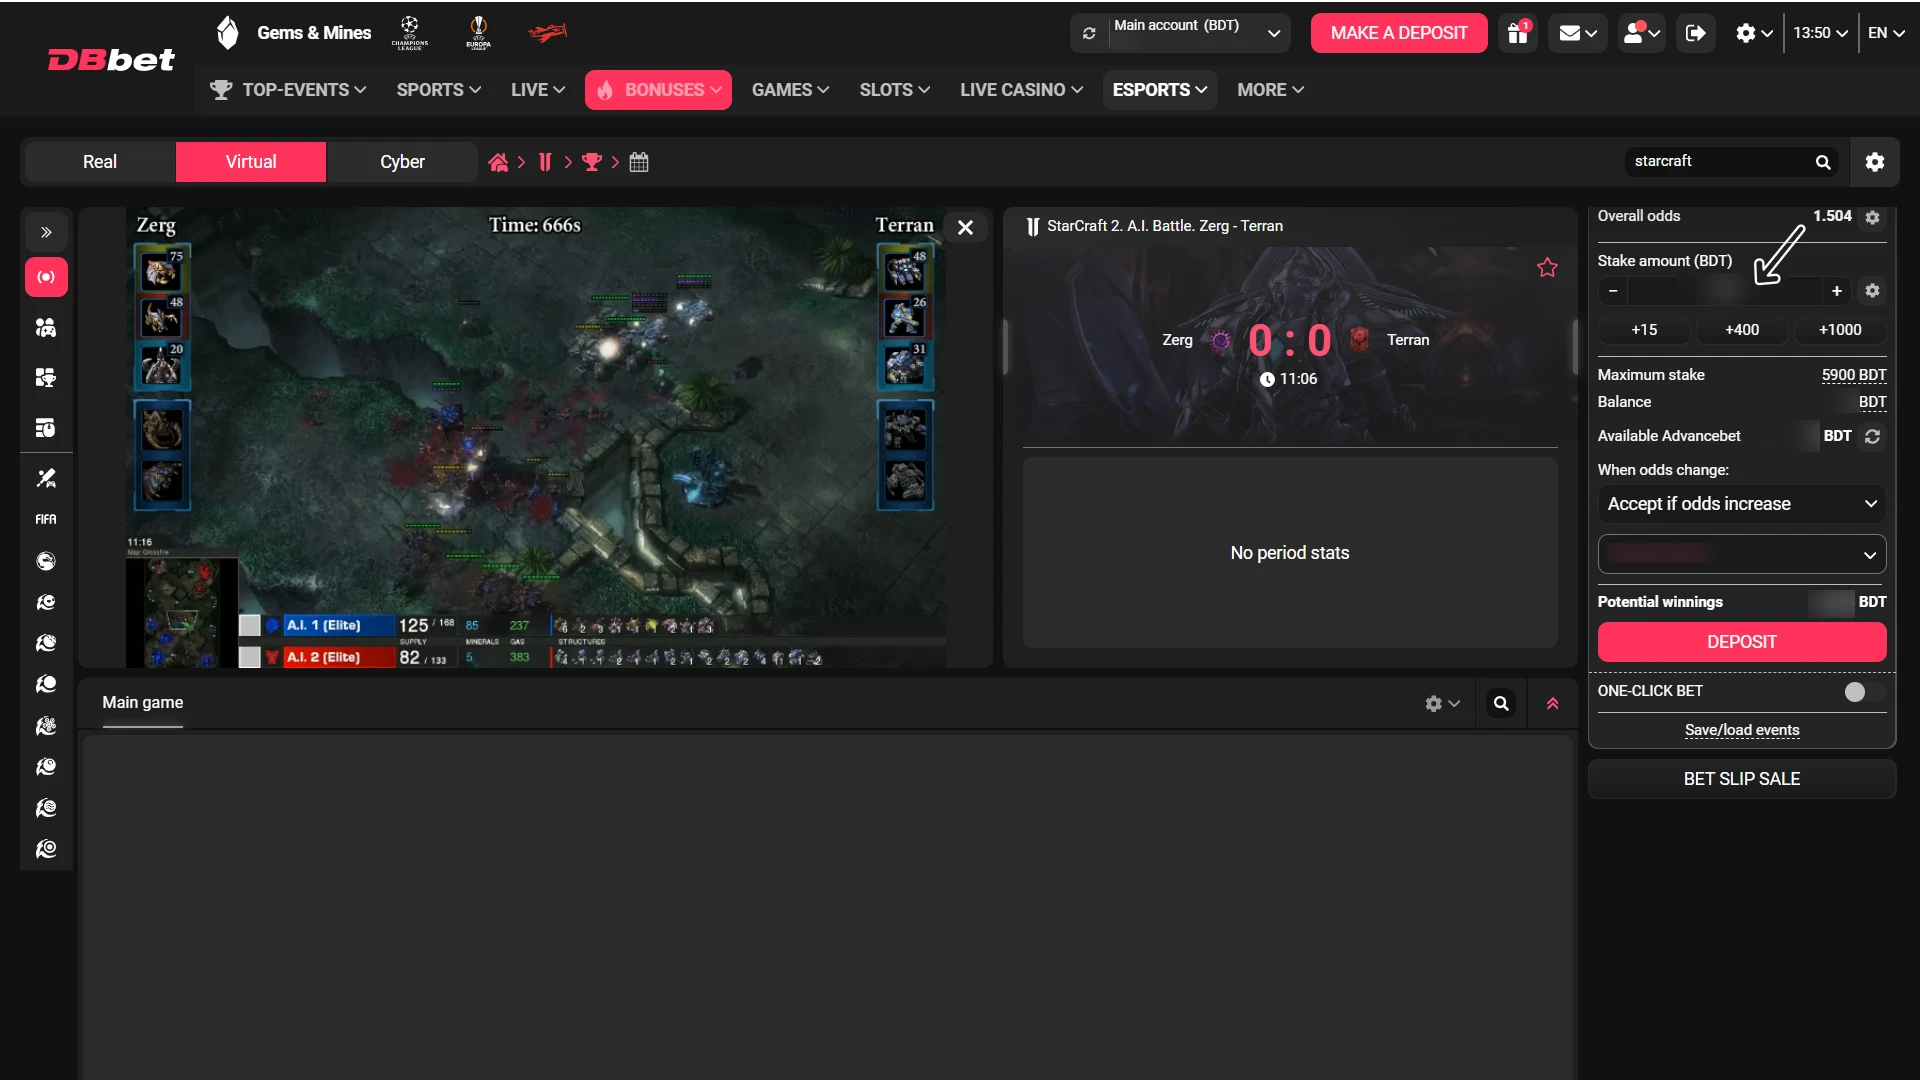Open the Europa League shortcut icon

[479, 33]
